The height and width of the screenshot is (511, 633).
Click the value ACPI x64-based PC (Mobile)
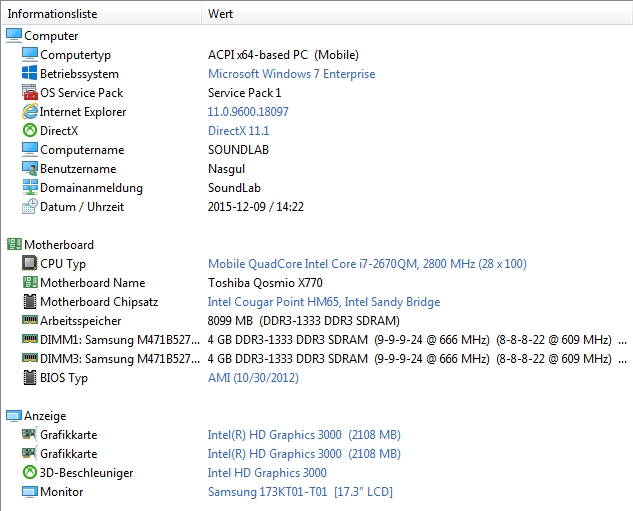coord(283,55)
